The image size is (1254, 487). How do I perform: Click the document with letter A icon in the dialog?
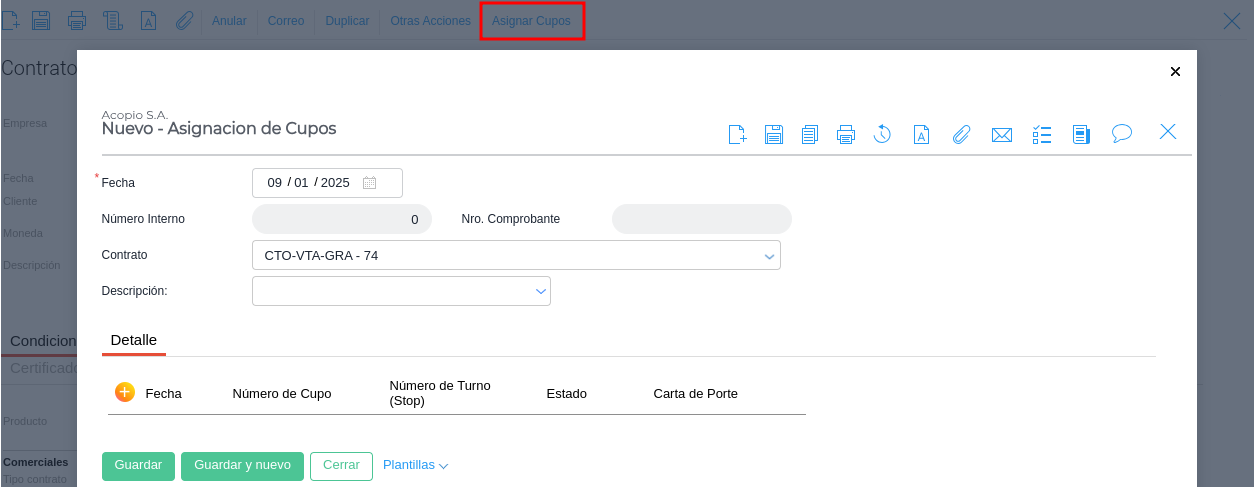(x=922, y=134)
